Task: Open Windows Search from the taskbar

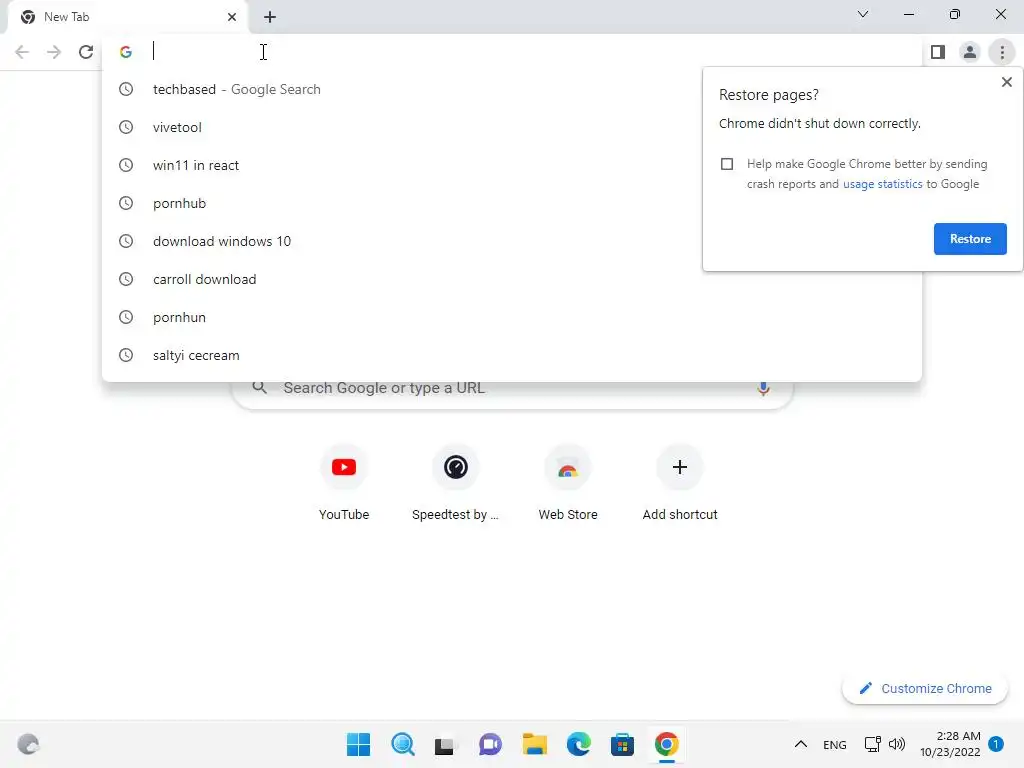Action: click(x=402, y=744)
